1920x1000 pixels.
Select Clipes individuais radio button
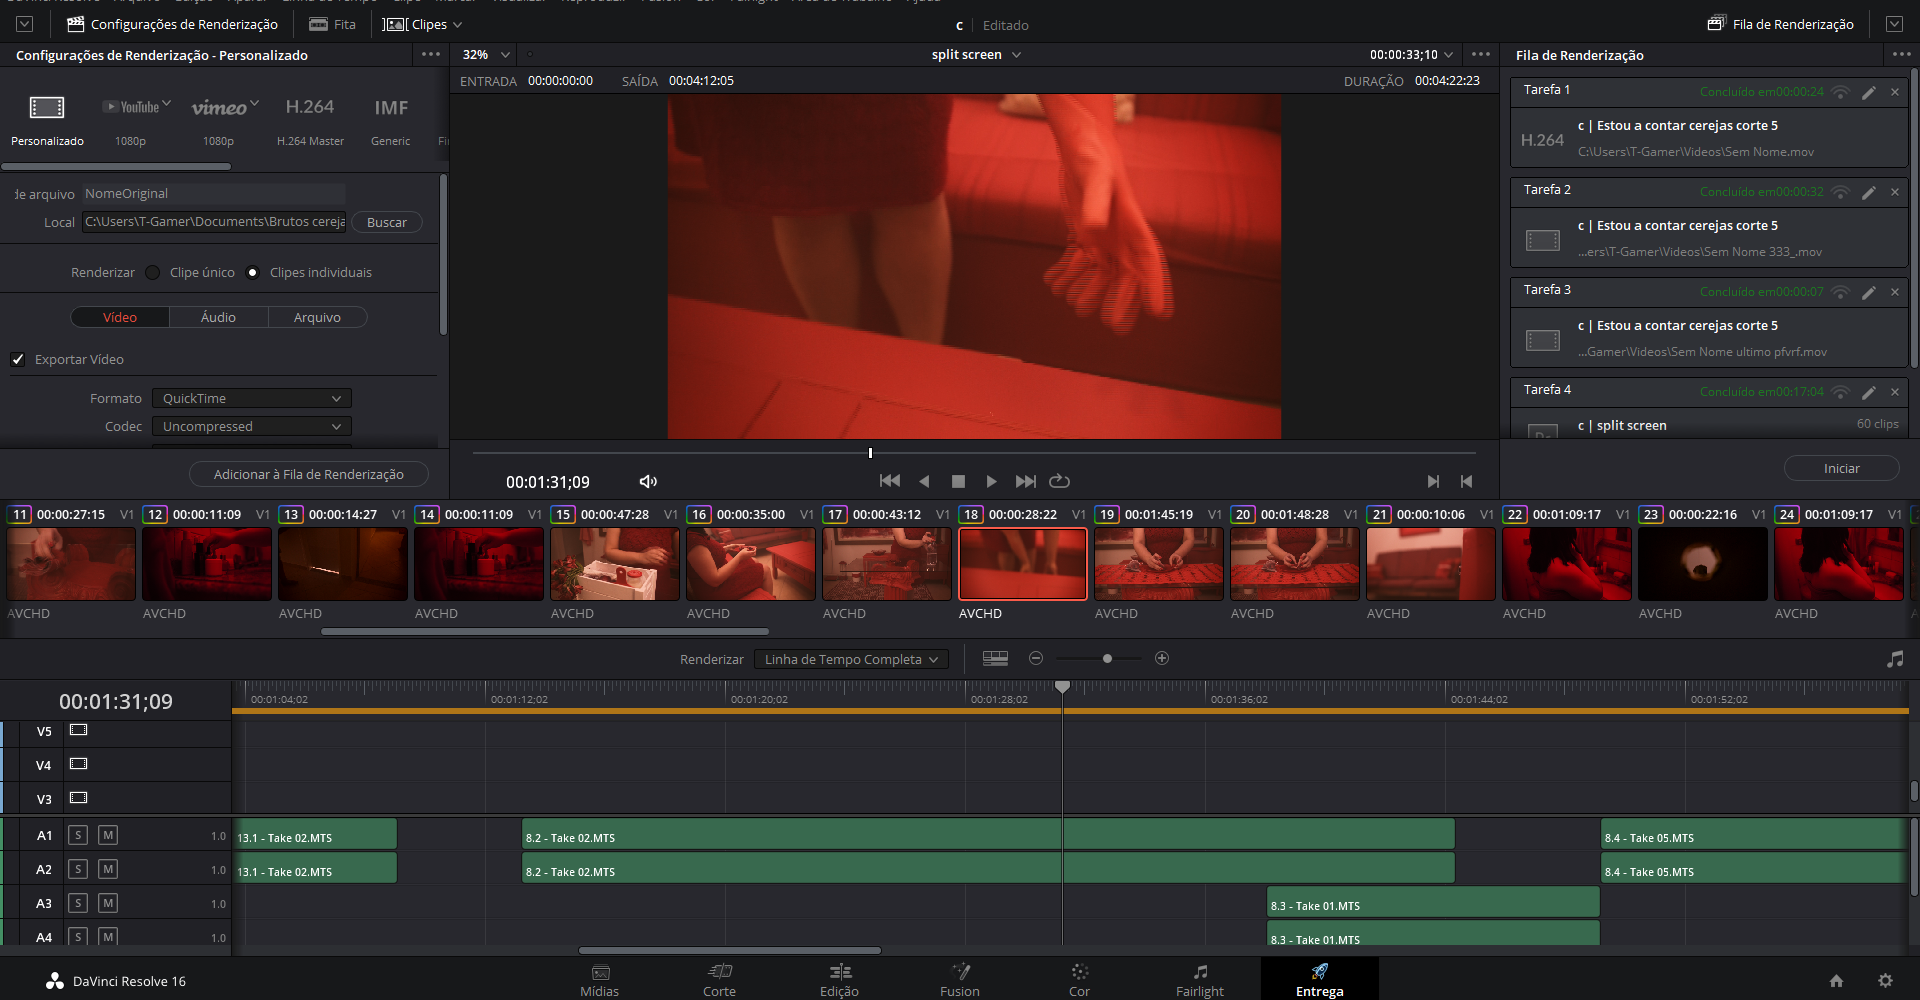pos(253,272)
